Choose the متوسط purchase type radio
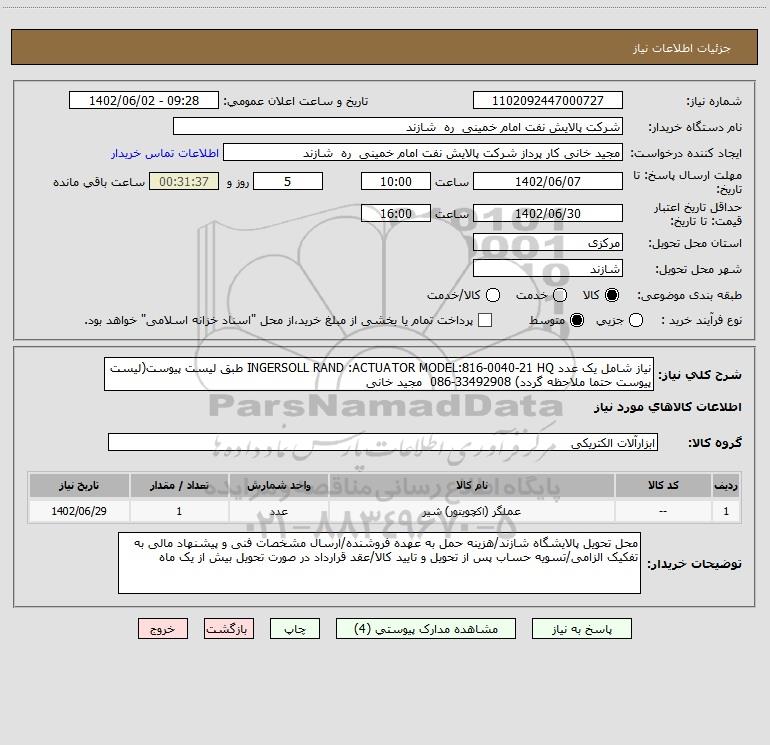The image size is (770, 745). pyautogui.click(x=577, y=320)
